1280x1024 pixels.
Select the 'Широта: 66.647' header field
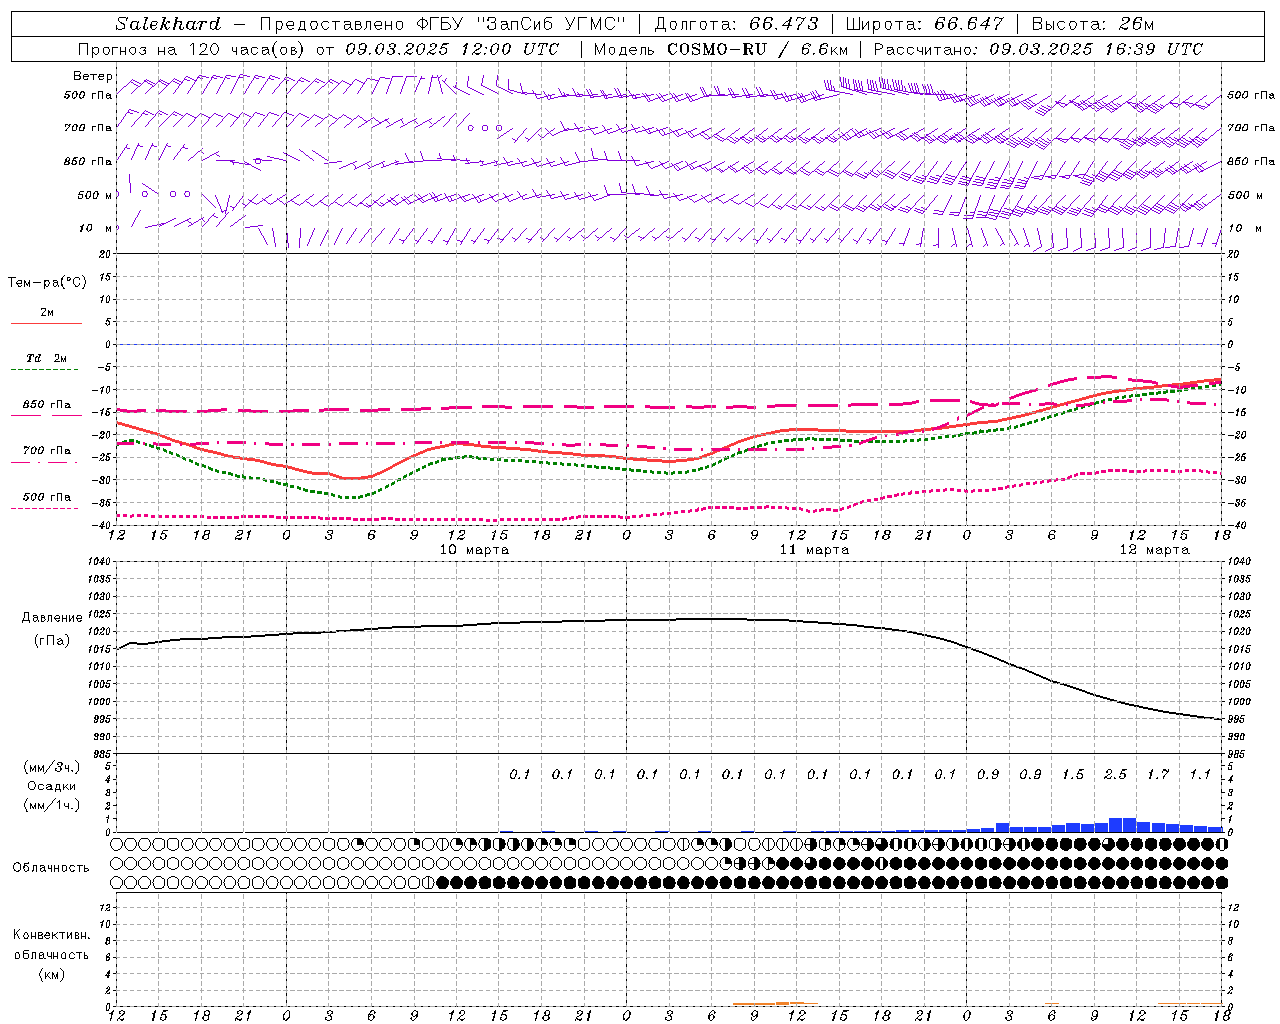[x=924, y=24]
